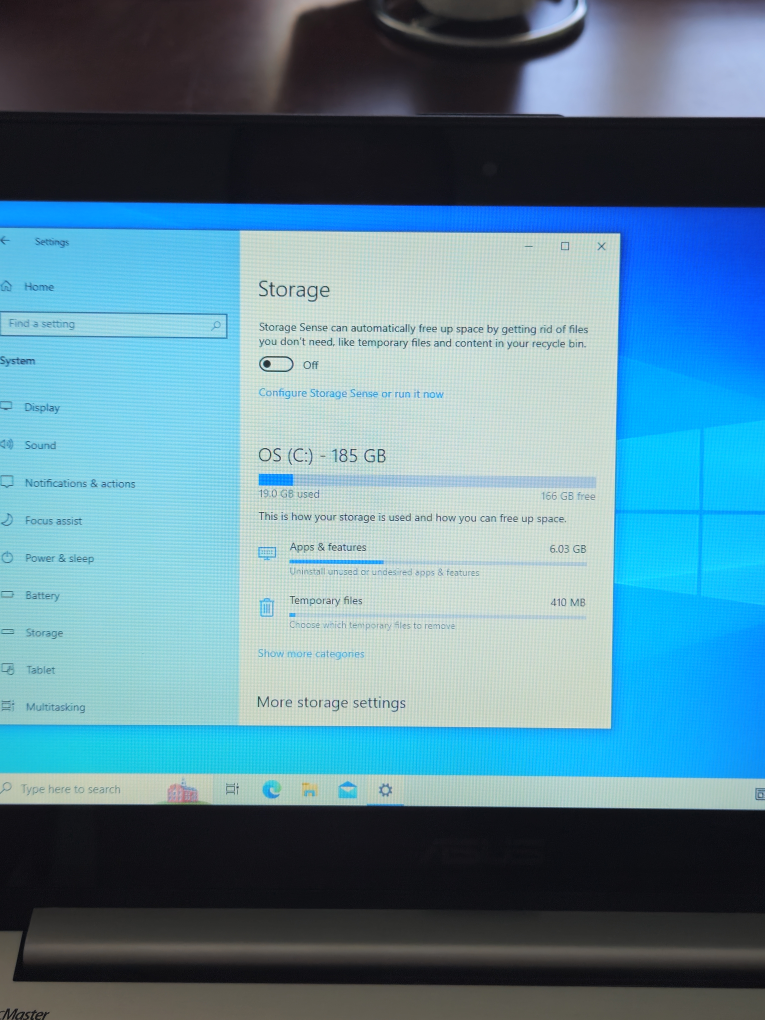
Task: Click the Settings gear taskbar icon
Action: (385, 790)
